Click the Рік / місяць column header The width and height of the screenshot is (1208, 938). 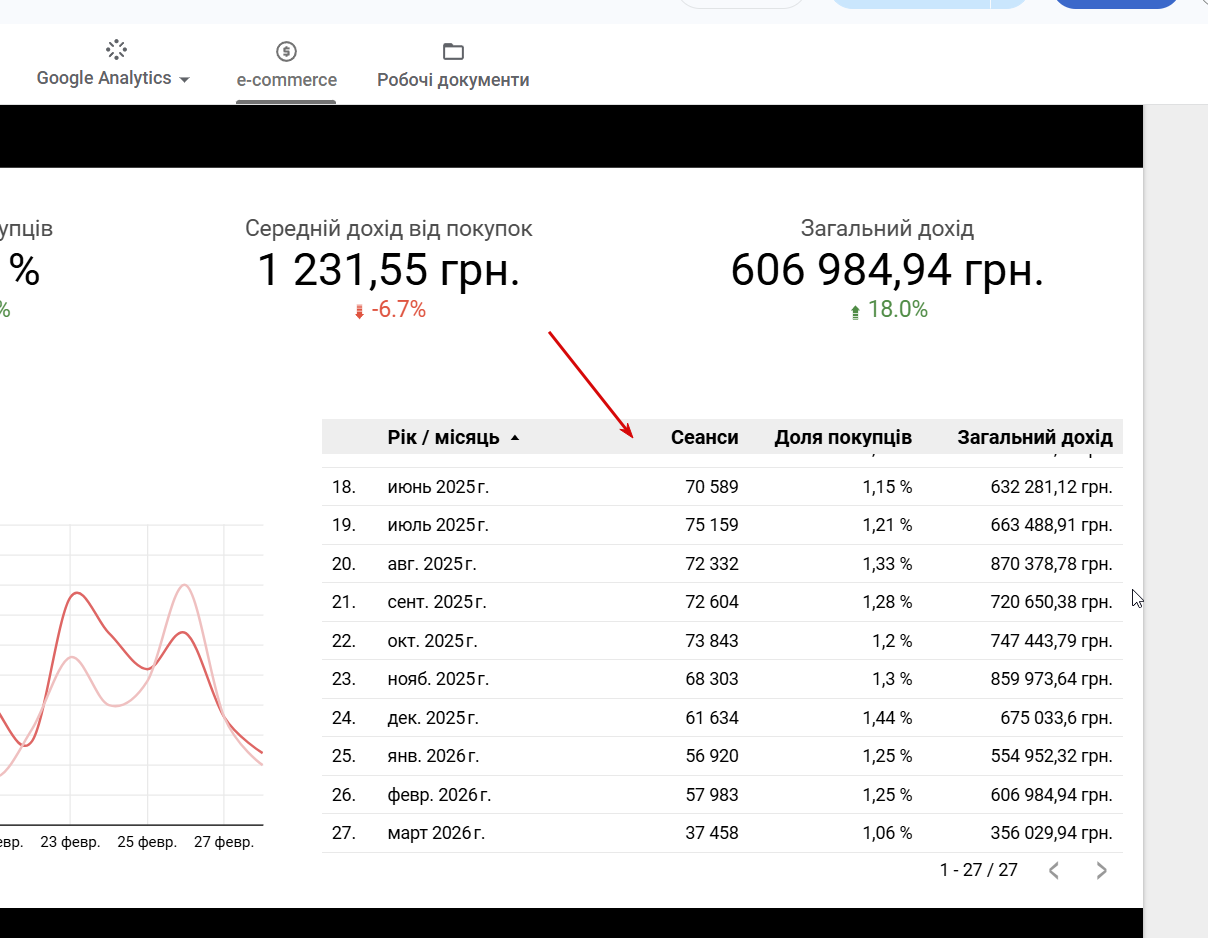click(x=443, y=437)
